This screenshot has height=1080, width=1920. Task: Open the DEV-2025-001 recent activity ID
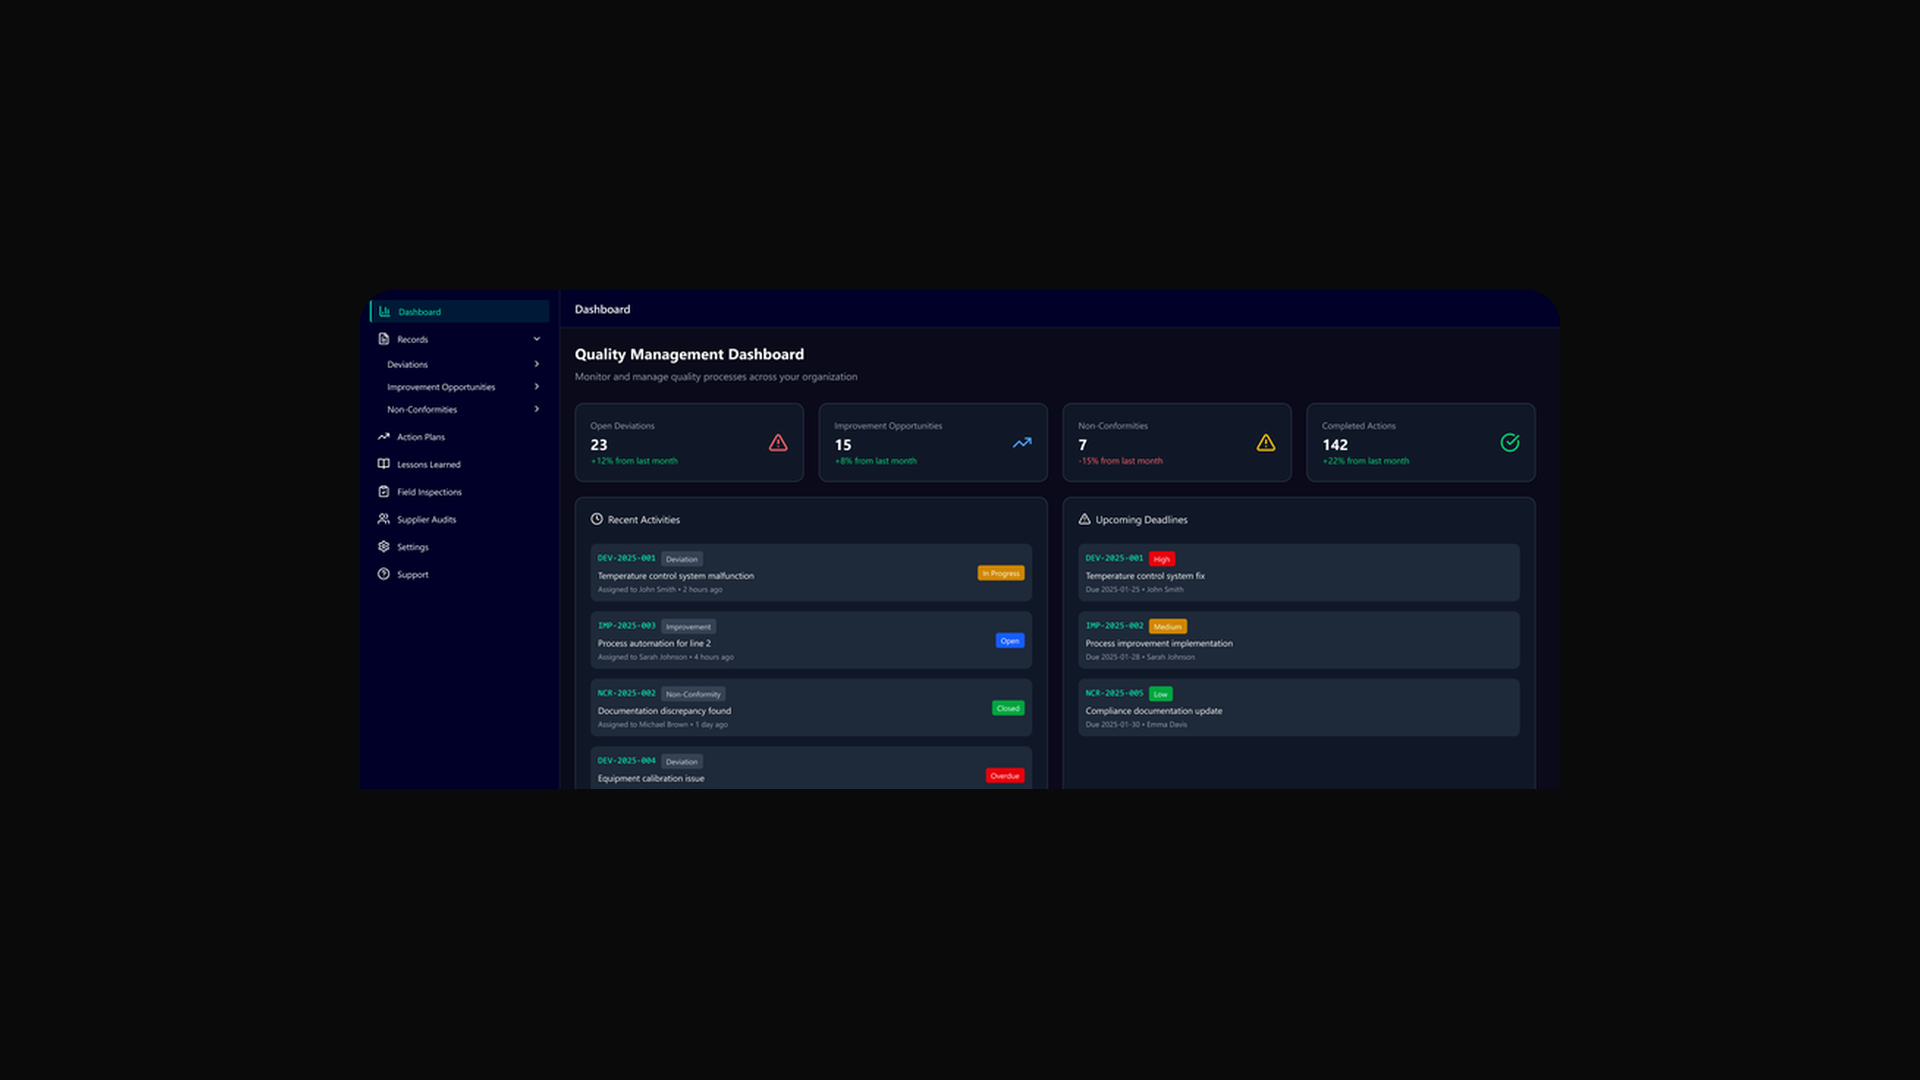[x=627, y=558]
